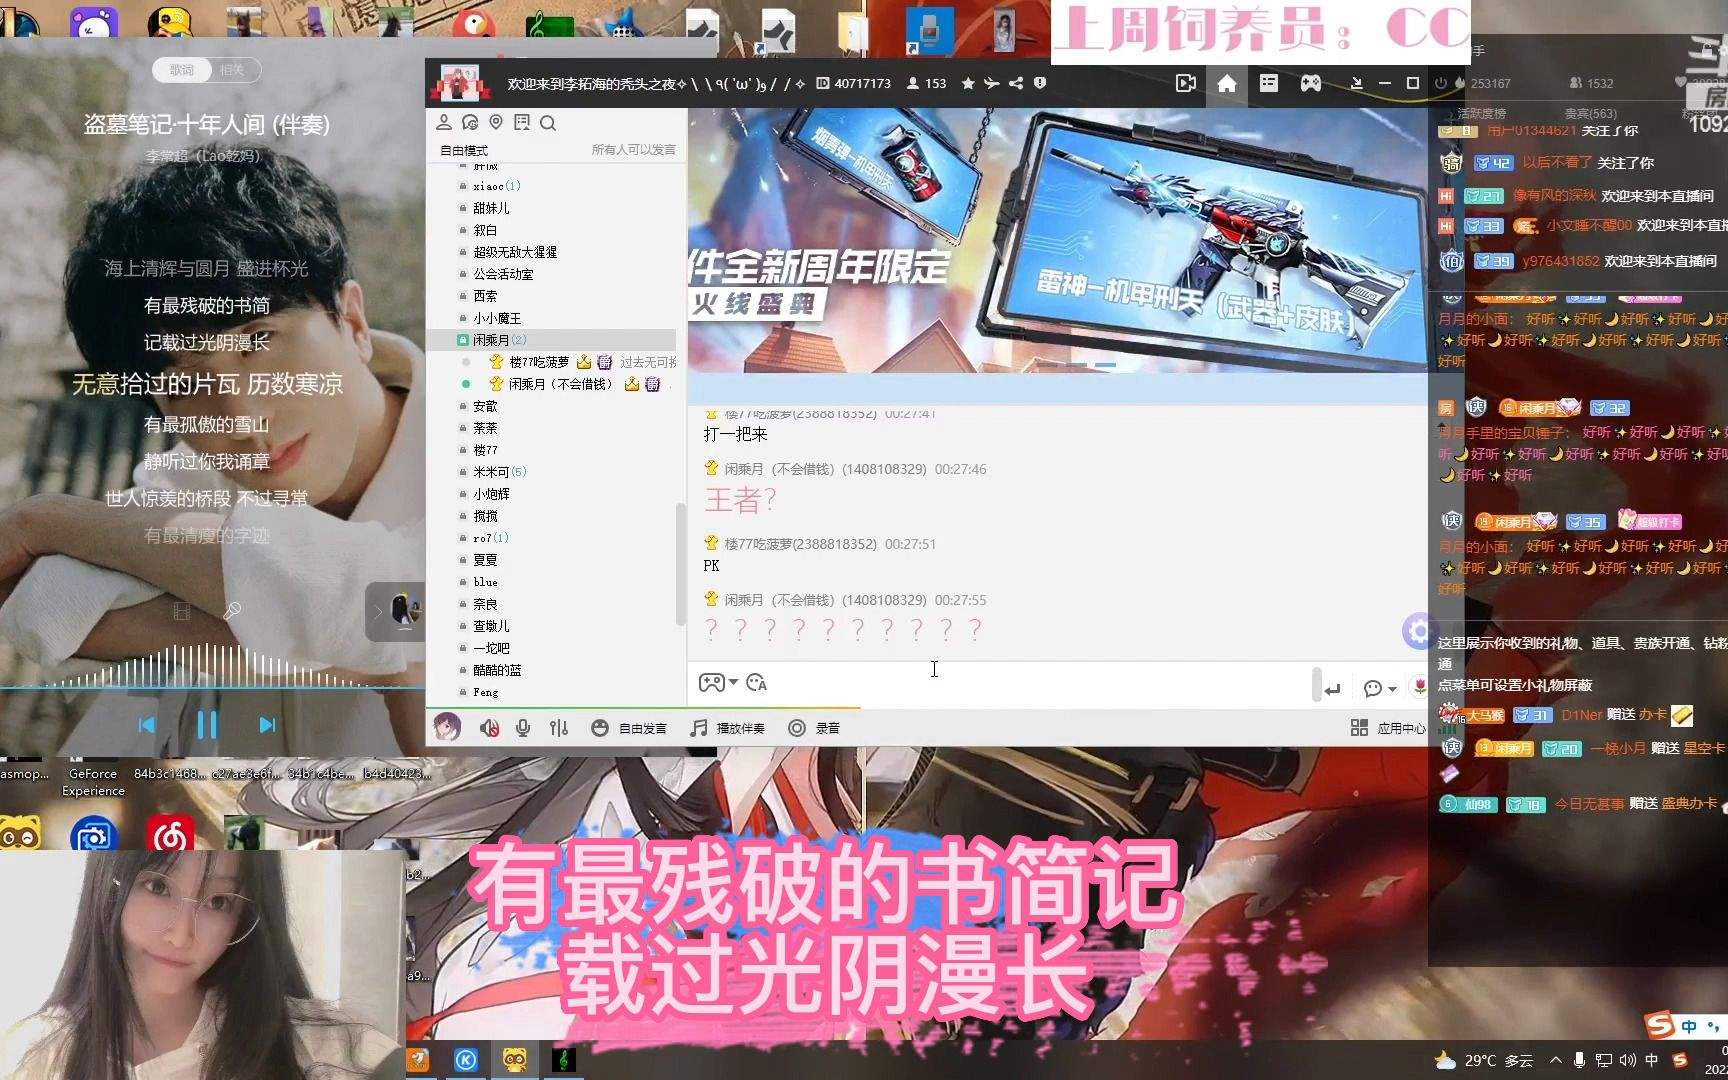This screenshot has width=1728, height=1080.
Task: Start recording with the 录音 button
Action: click(x=814, y=728)
